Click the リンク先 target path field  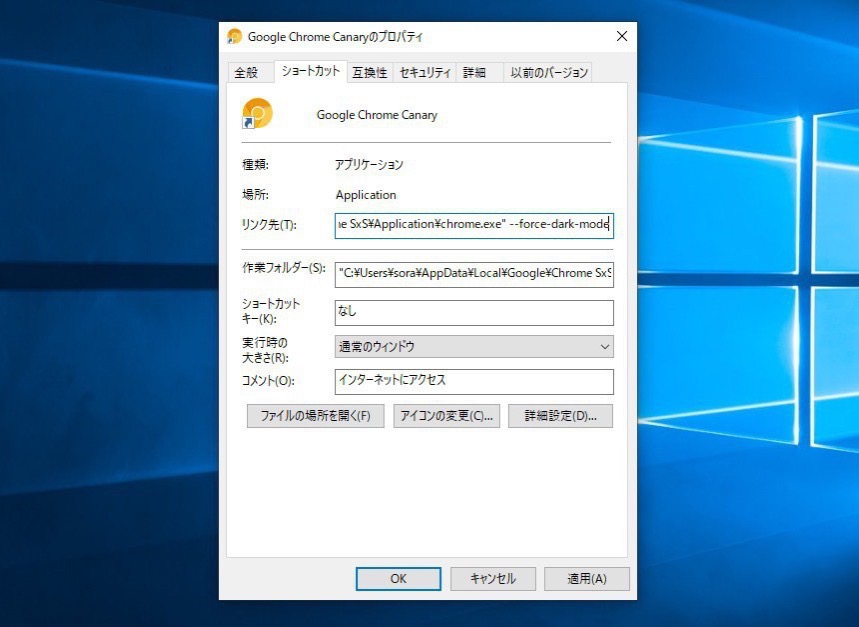pos(473,225)
